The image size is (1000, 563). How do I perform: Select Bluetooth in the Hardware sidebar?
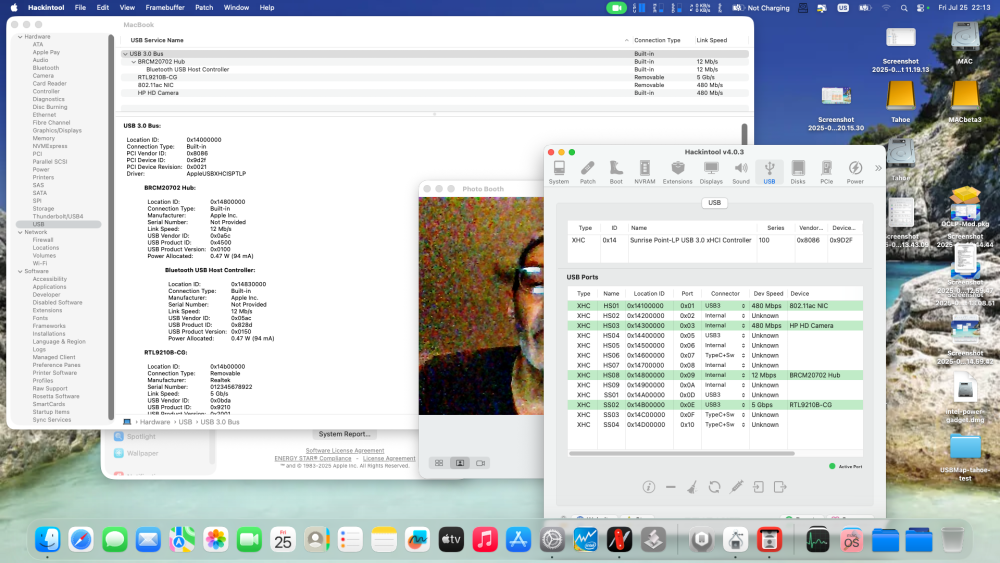click(46, 68)
